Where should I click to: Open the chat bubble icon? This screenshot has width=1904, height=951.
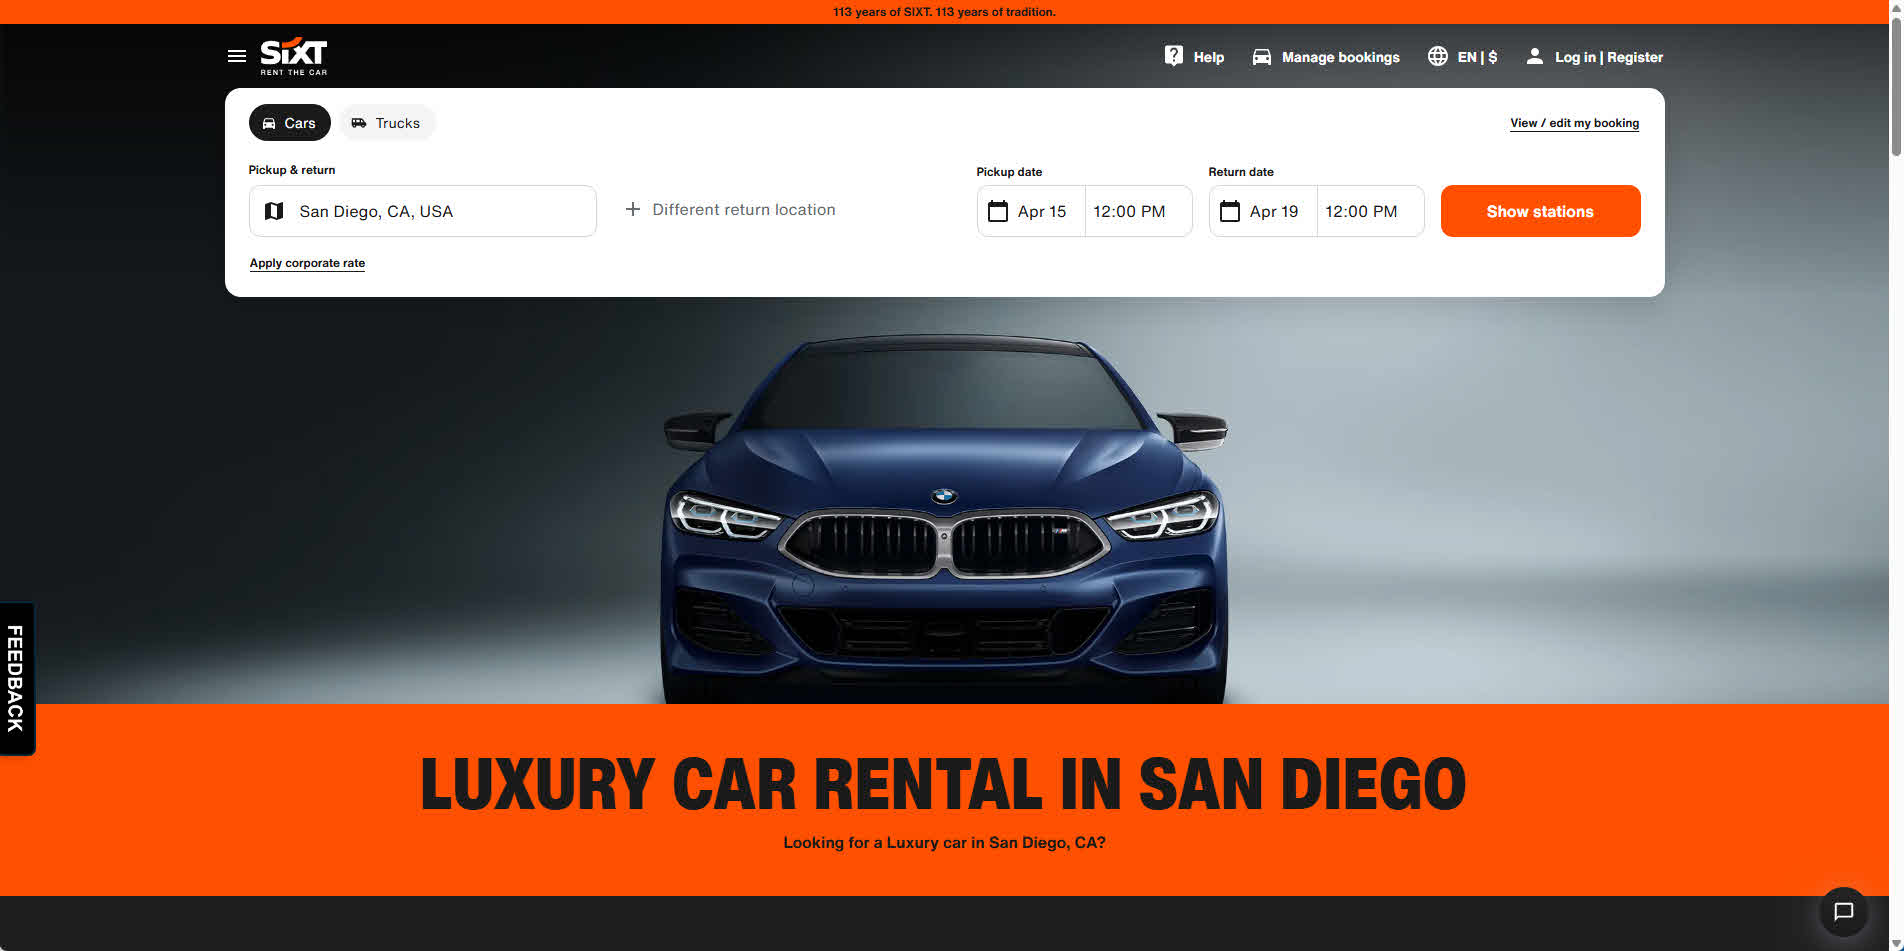(1843, 911)
